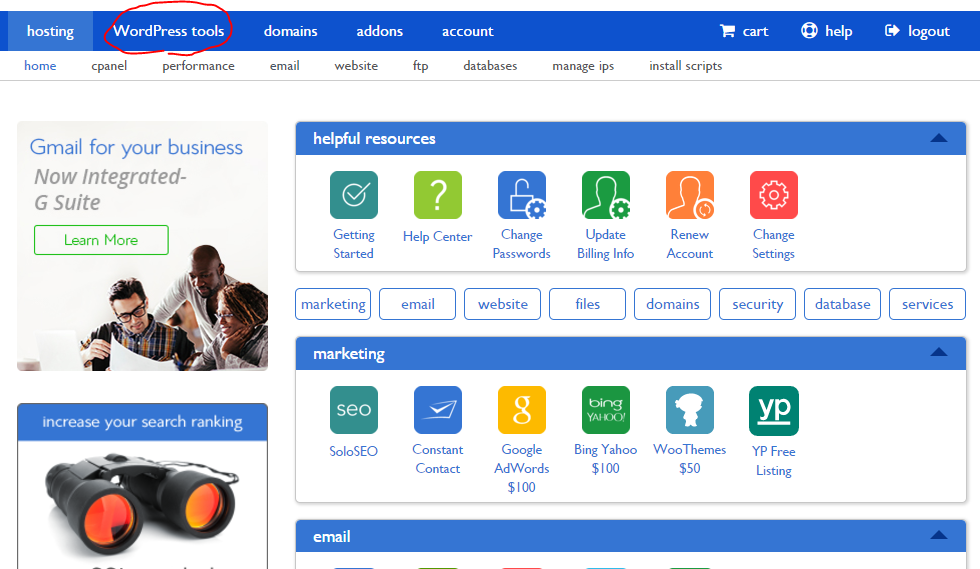Open the addons tab
Screen dimensions: 980x569
pyautogui.click(x=379, y=31)
